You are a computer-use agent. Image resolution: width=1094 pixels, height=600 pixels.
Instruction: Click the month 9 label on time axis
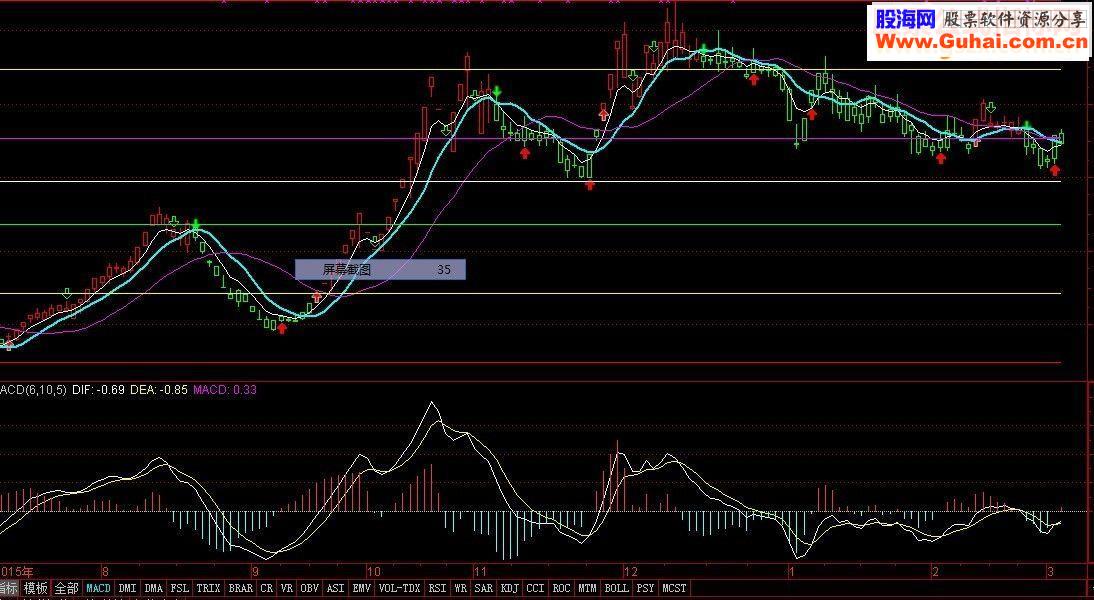[255, 571]
